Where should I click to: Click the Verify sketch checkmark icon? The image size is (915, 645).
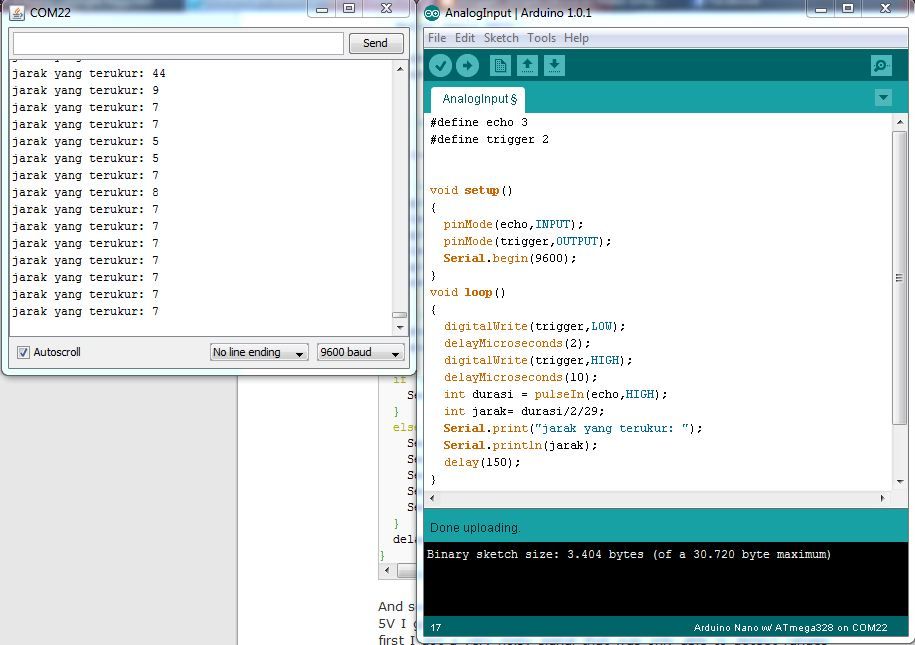pos(440,66)
